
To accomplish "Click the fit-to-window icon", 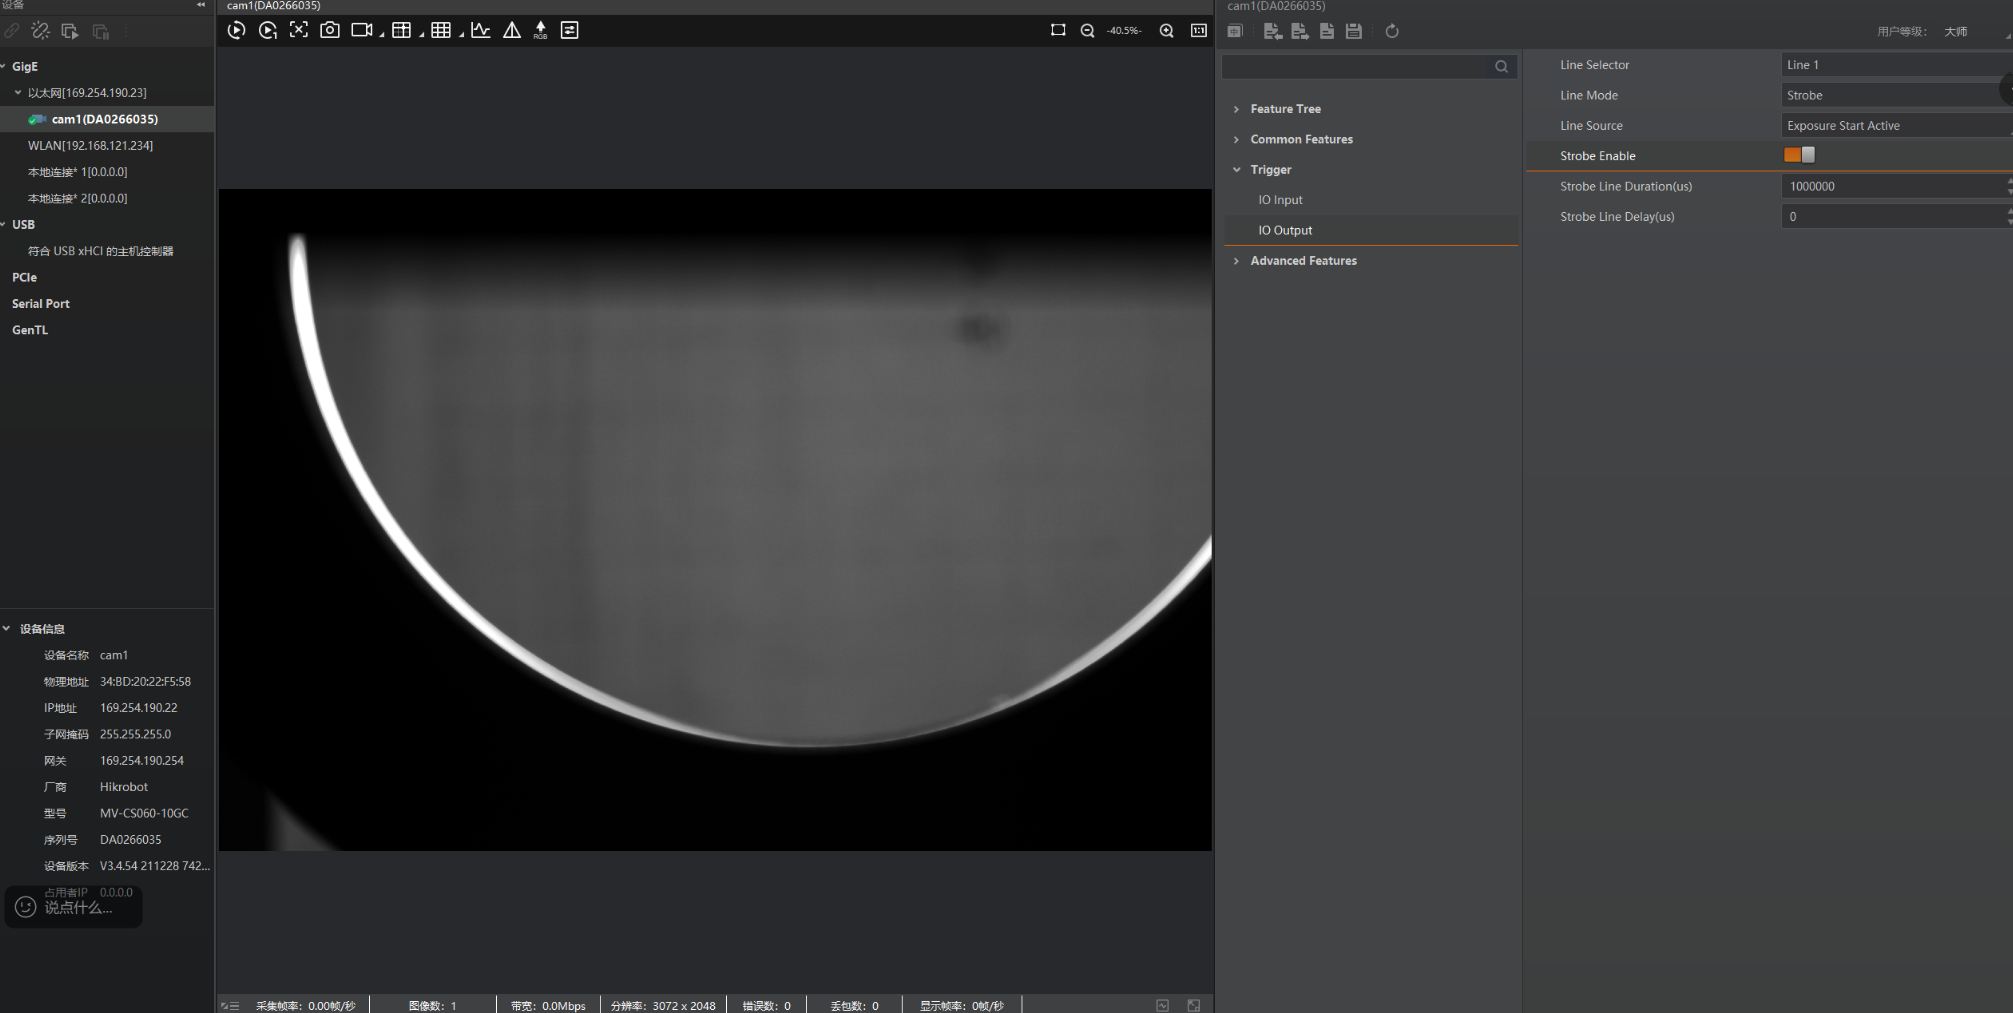I will click(x=1058, y=30).
